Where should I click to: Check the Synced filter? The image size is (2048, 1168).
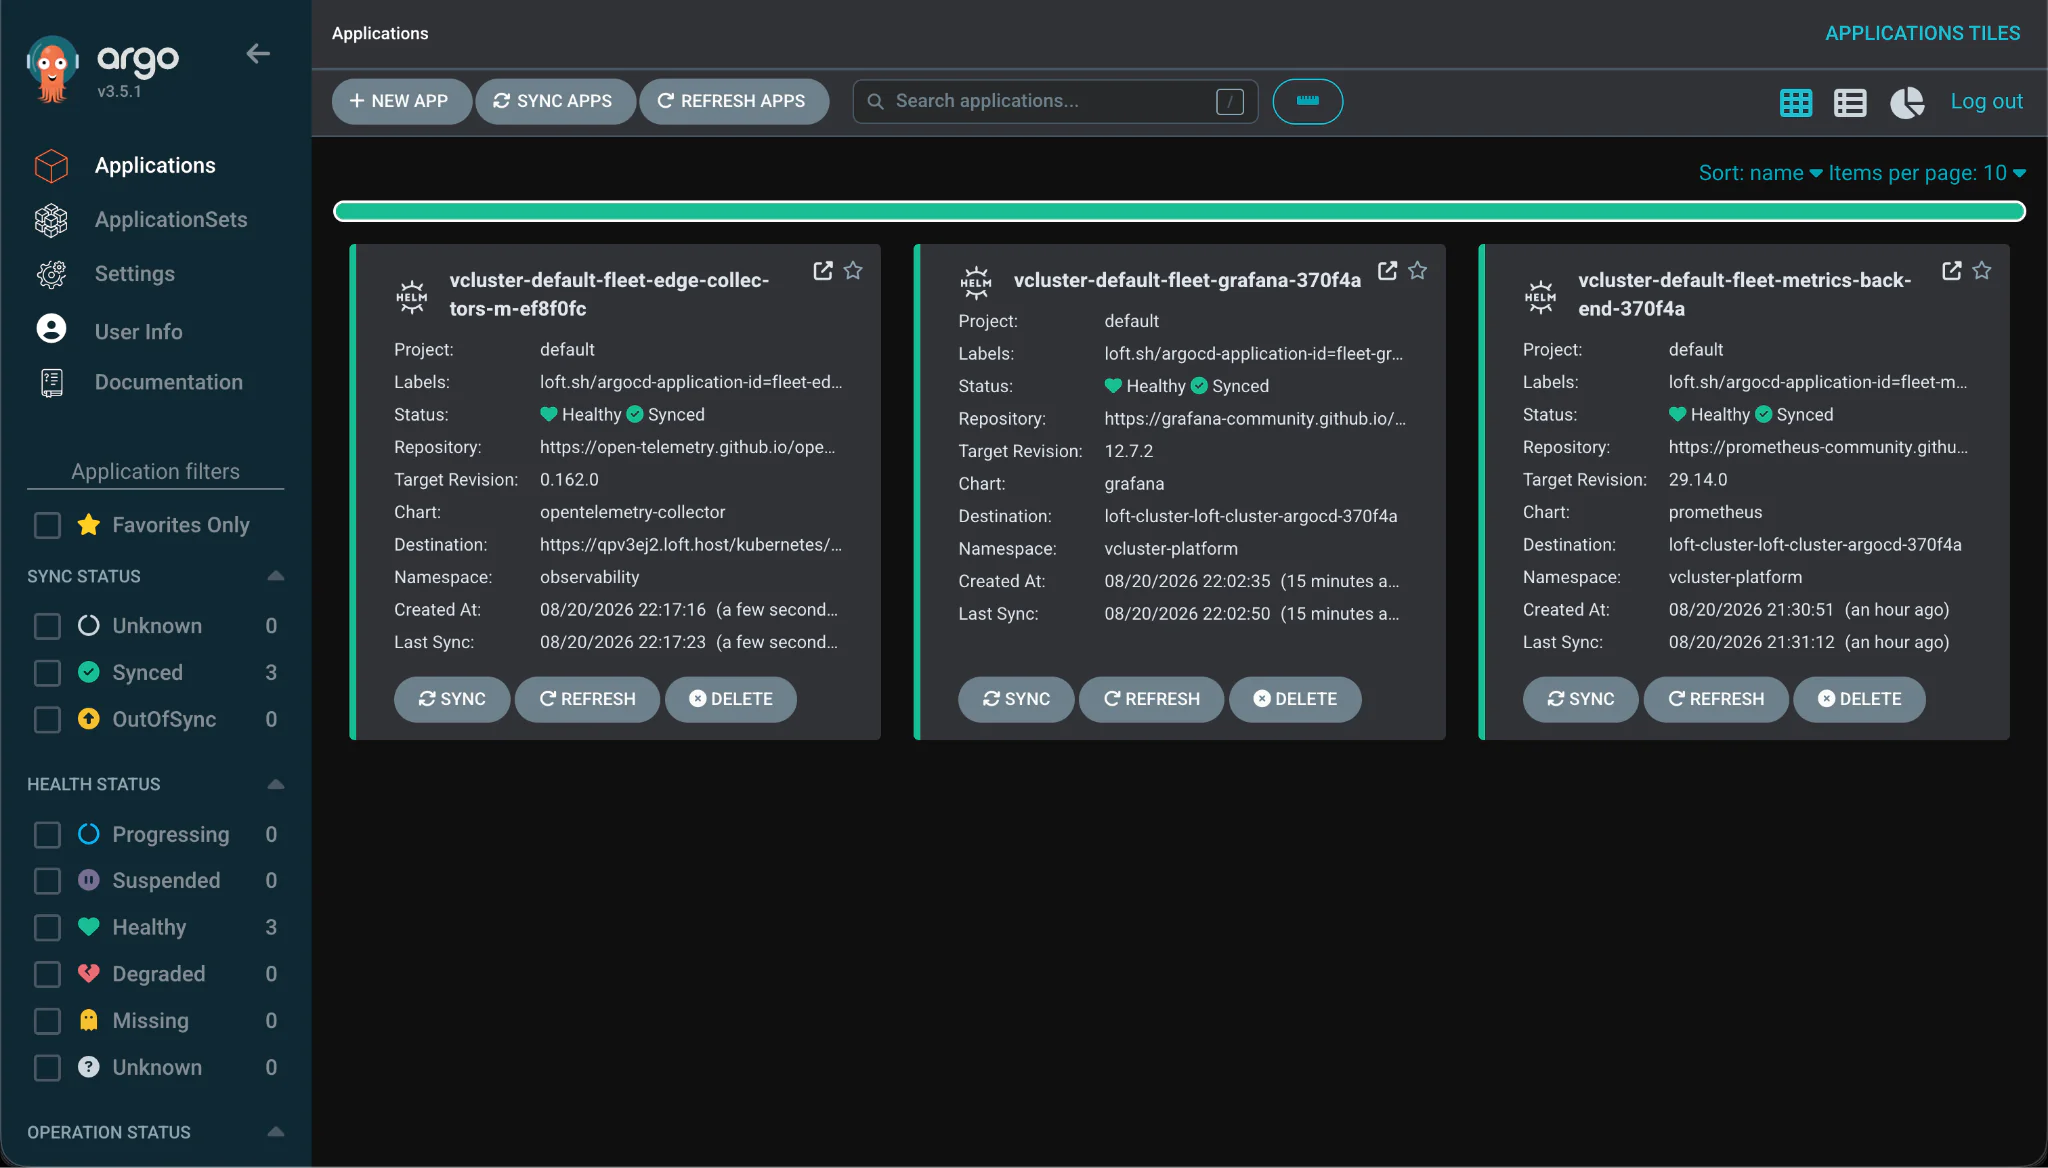[47, 673]
